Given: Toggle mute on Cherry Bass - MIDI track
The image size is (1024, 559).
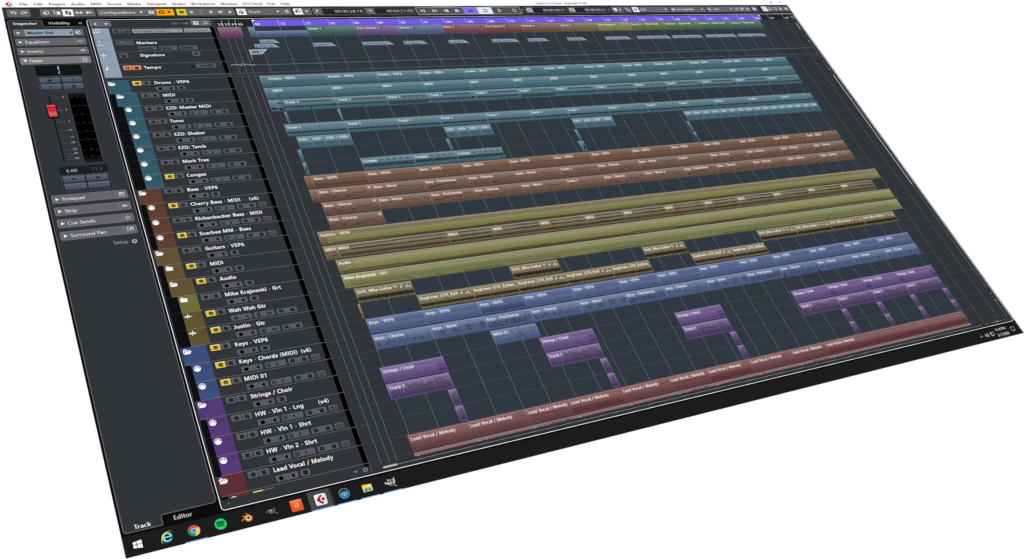Looking at the screenshot, I should 173,206.
